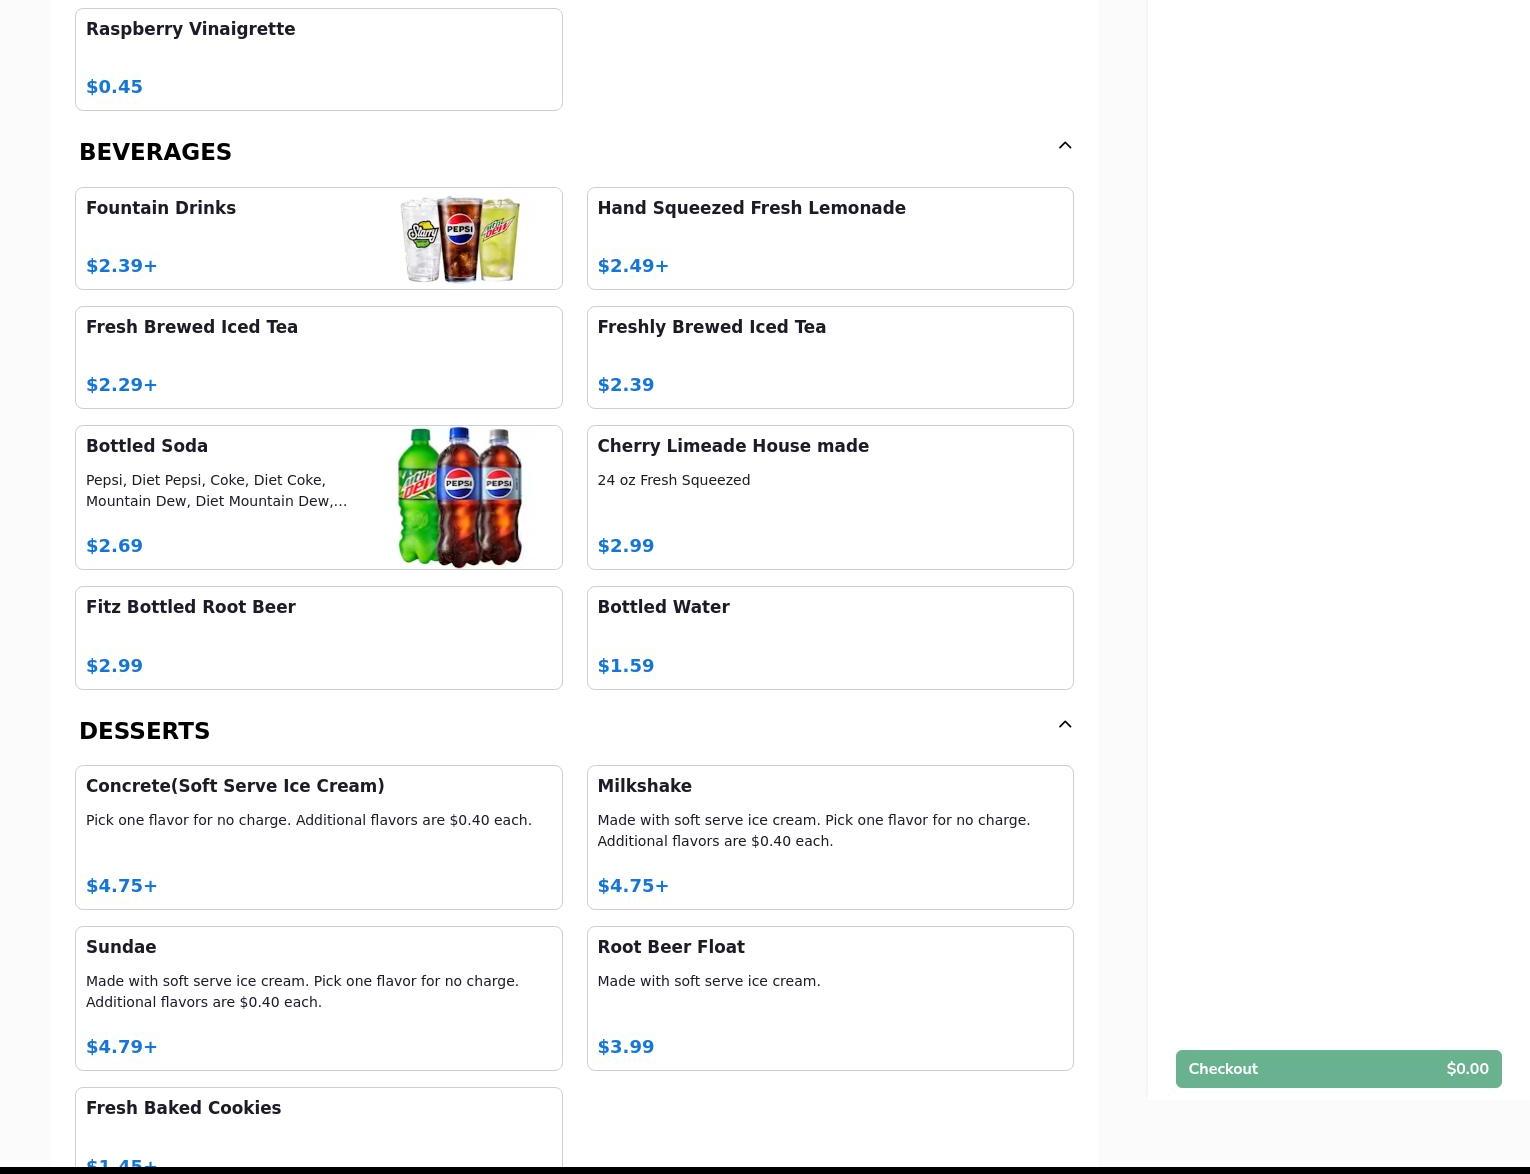The image size is (1530, 1174).
Task: Select Raspberry Vinaigrette dressing item
Action: point(318,59)
